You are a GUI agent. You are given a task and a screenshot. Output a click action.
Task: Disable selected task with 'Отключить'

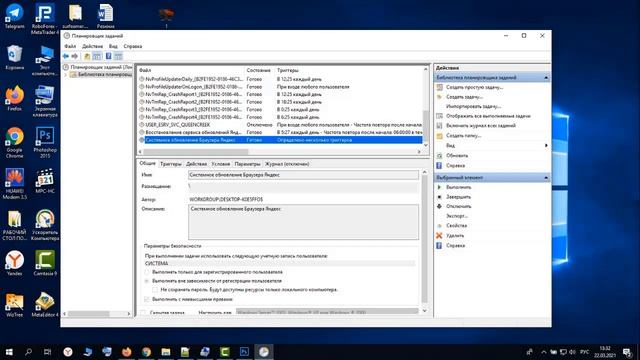tap(458, 206)
